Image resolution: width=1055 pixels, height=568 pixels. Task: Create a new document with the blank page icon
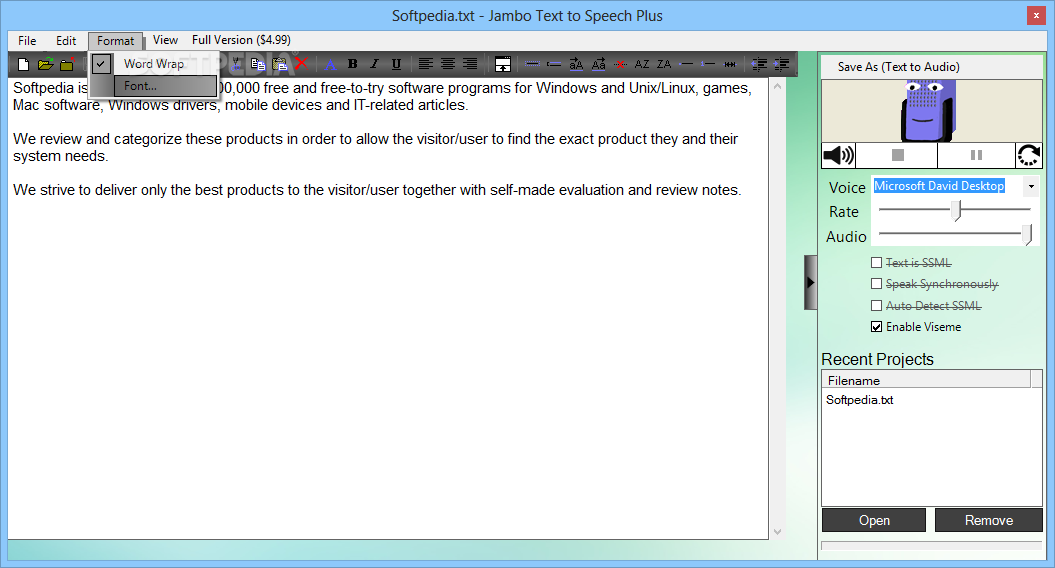[24, 65]
